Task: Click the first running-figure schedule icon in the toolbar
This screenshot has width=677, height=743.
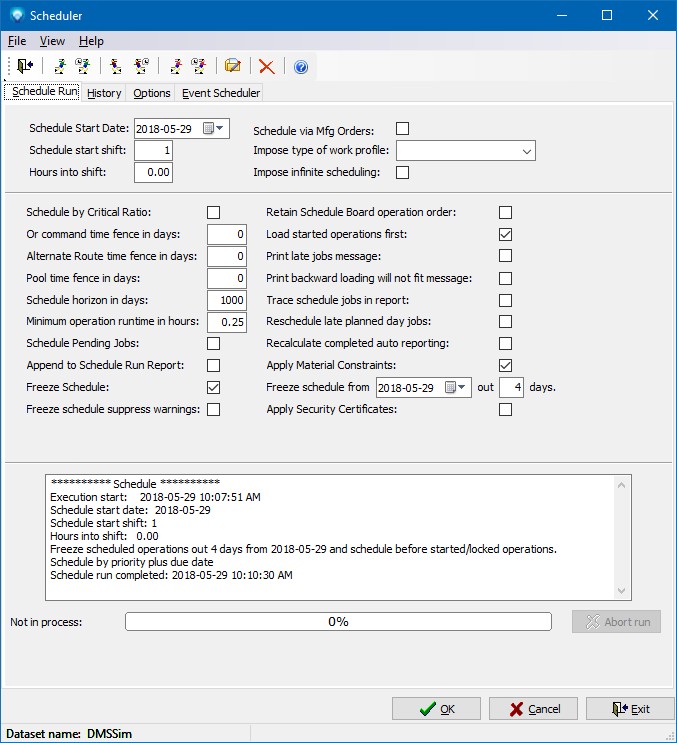Action: tap(61, 66)
